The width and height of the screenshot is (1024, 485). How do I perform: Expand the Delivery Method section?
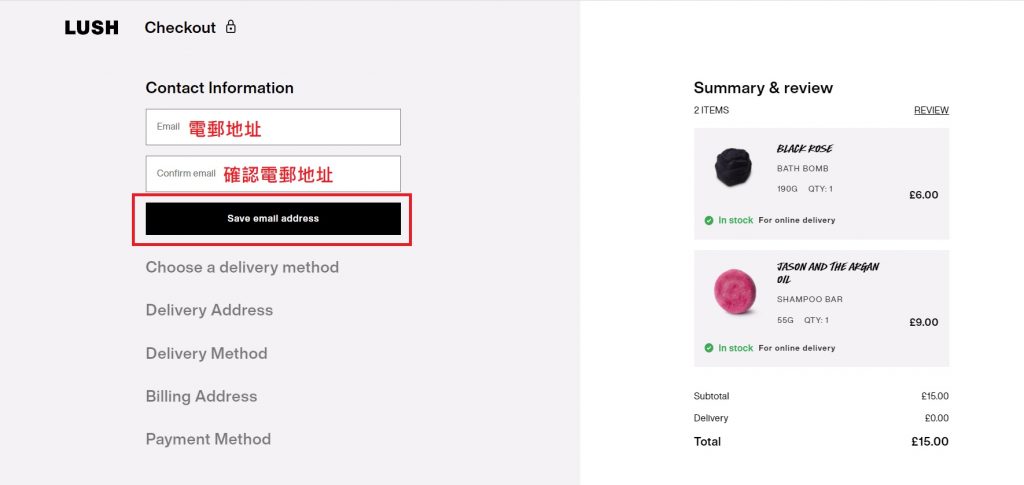(206, 353)
